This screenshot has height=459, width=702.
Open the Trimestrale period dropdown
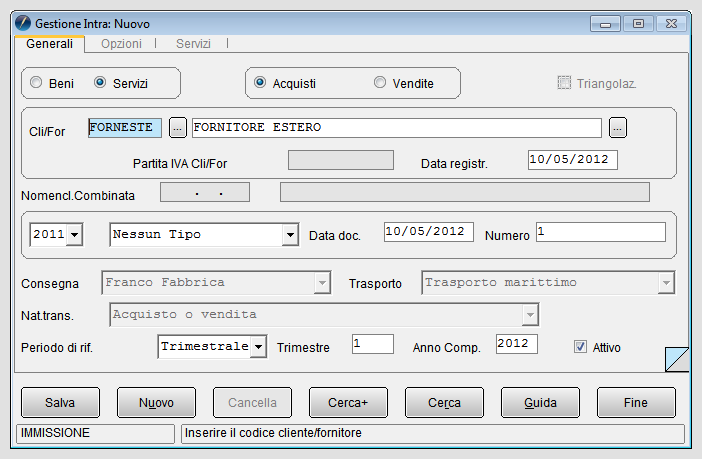(x=258, y=347)
